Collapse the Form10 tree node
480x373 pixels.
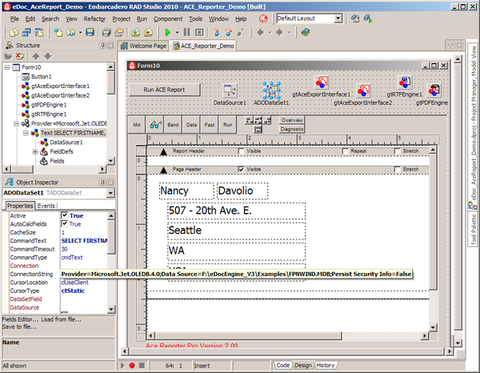7,67
